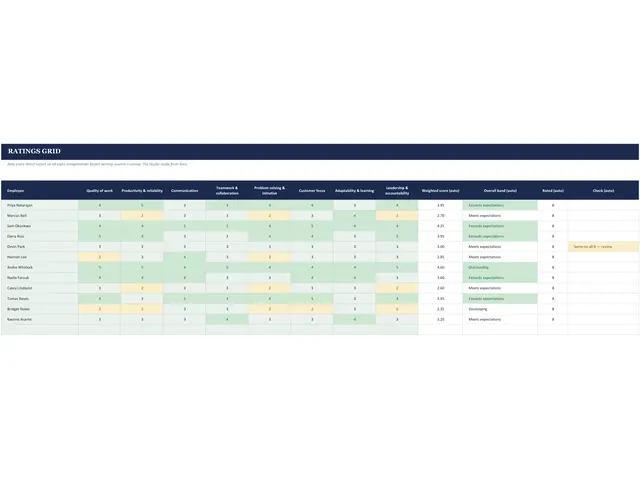Screen dimensions: 640x480
Task: Click the Adaptability & learning header
Action: 355,191
